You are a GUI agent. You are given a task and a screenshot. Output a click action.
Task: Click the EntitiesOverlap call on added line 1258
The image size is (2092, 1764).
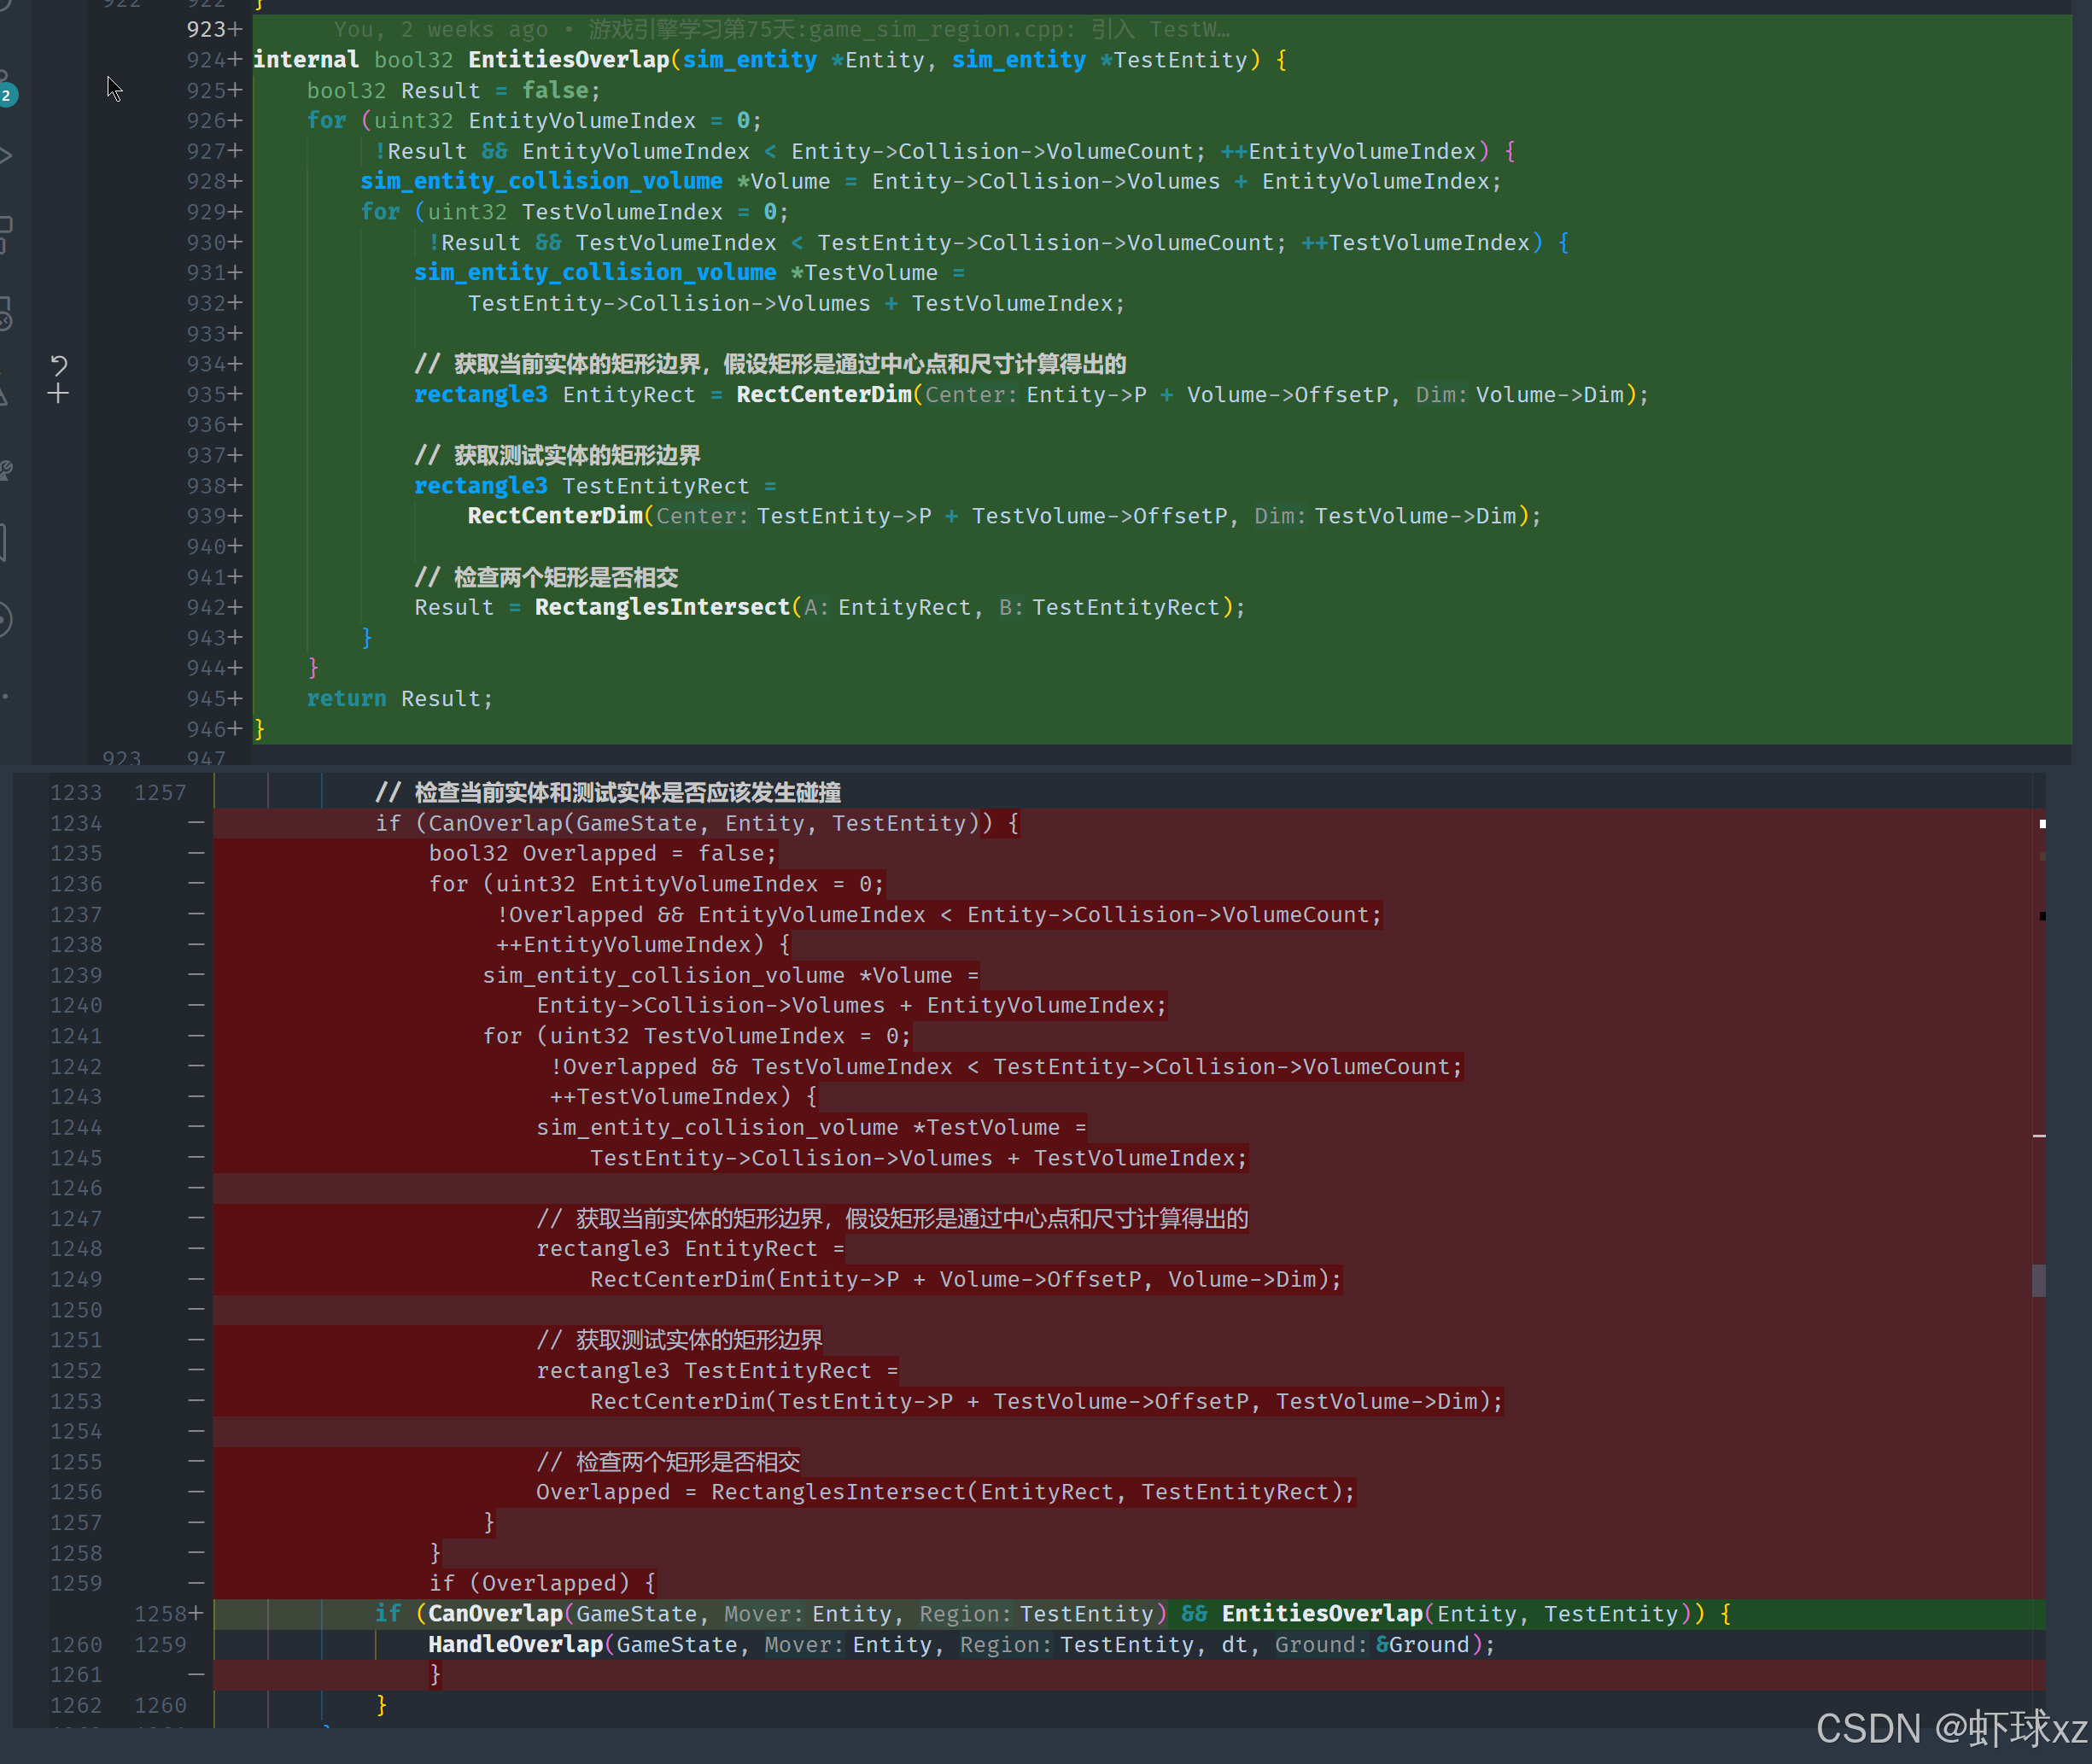pos(1322,1614)
